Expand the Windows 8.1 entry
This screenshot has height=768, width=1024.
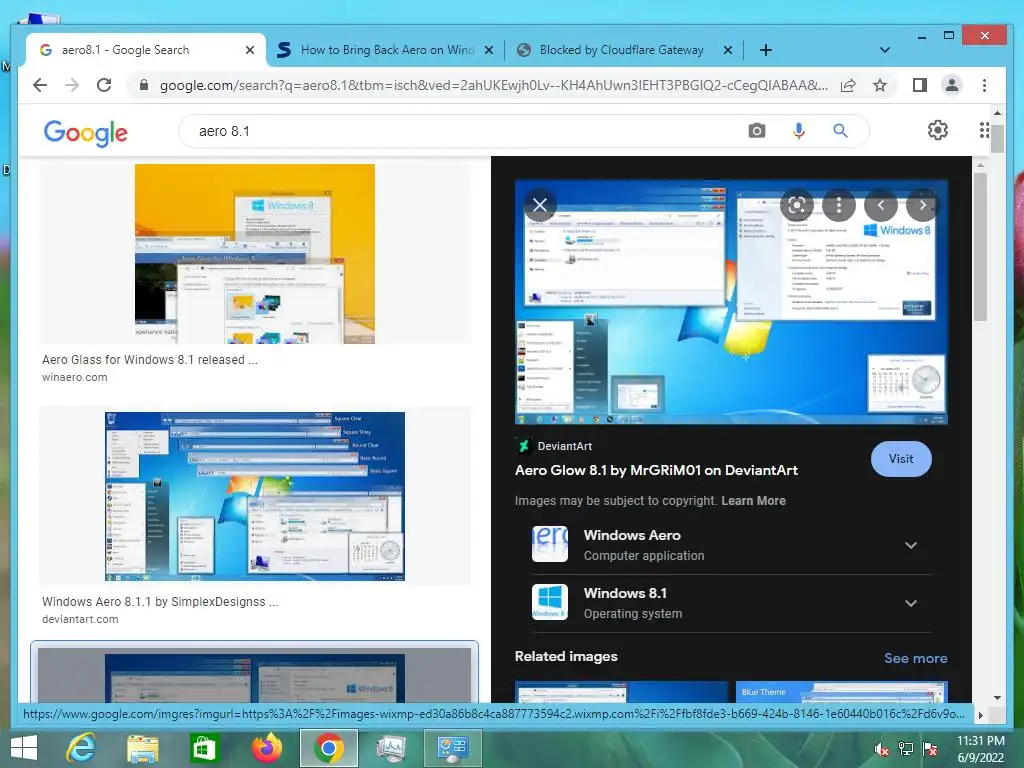(911, 603)
